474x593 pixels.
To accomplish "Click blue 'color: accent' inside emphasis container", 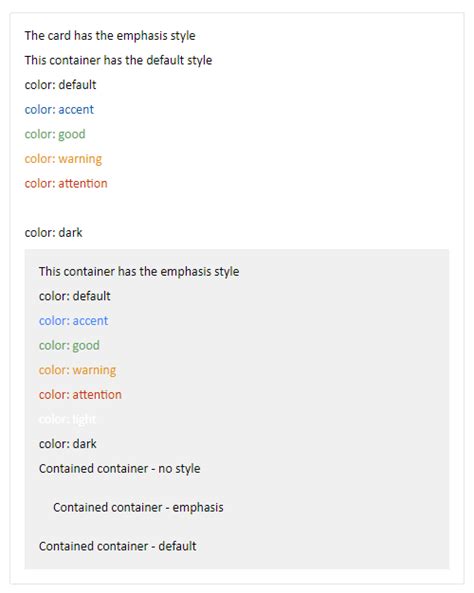I will point(73,321).
